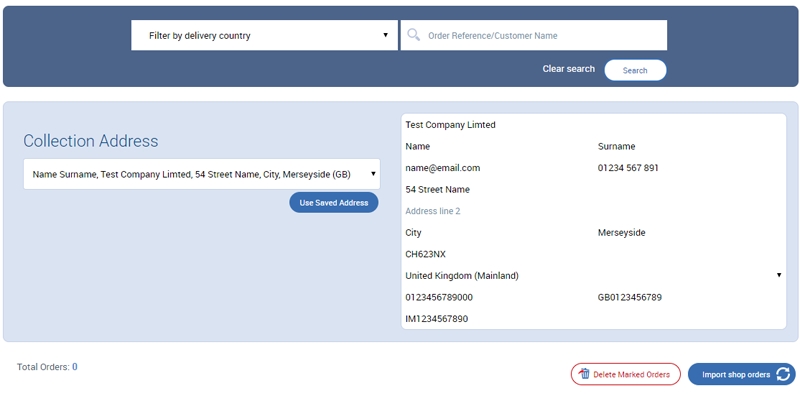The image size is (800, 396).
Task: Click the City field
Action: tap(498, 233)
